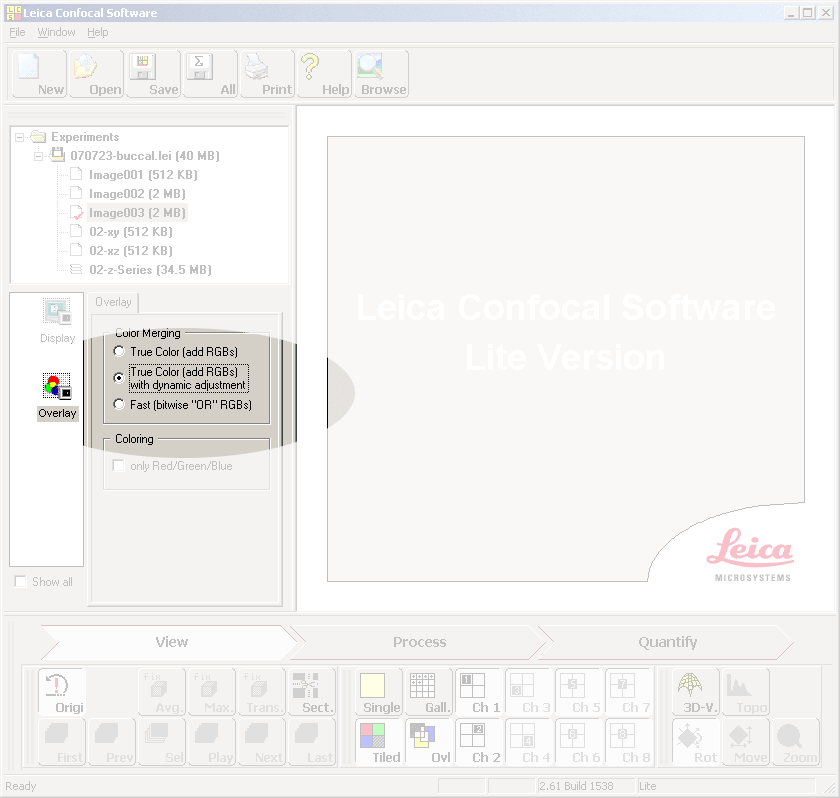This screenshot has width=840, height=798.
Task: Restore original view with Origi button
Action: pyautogui.click(x=62, y=692)
